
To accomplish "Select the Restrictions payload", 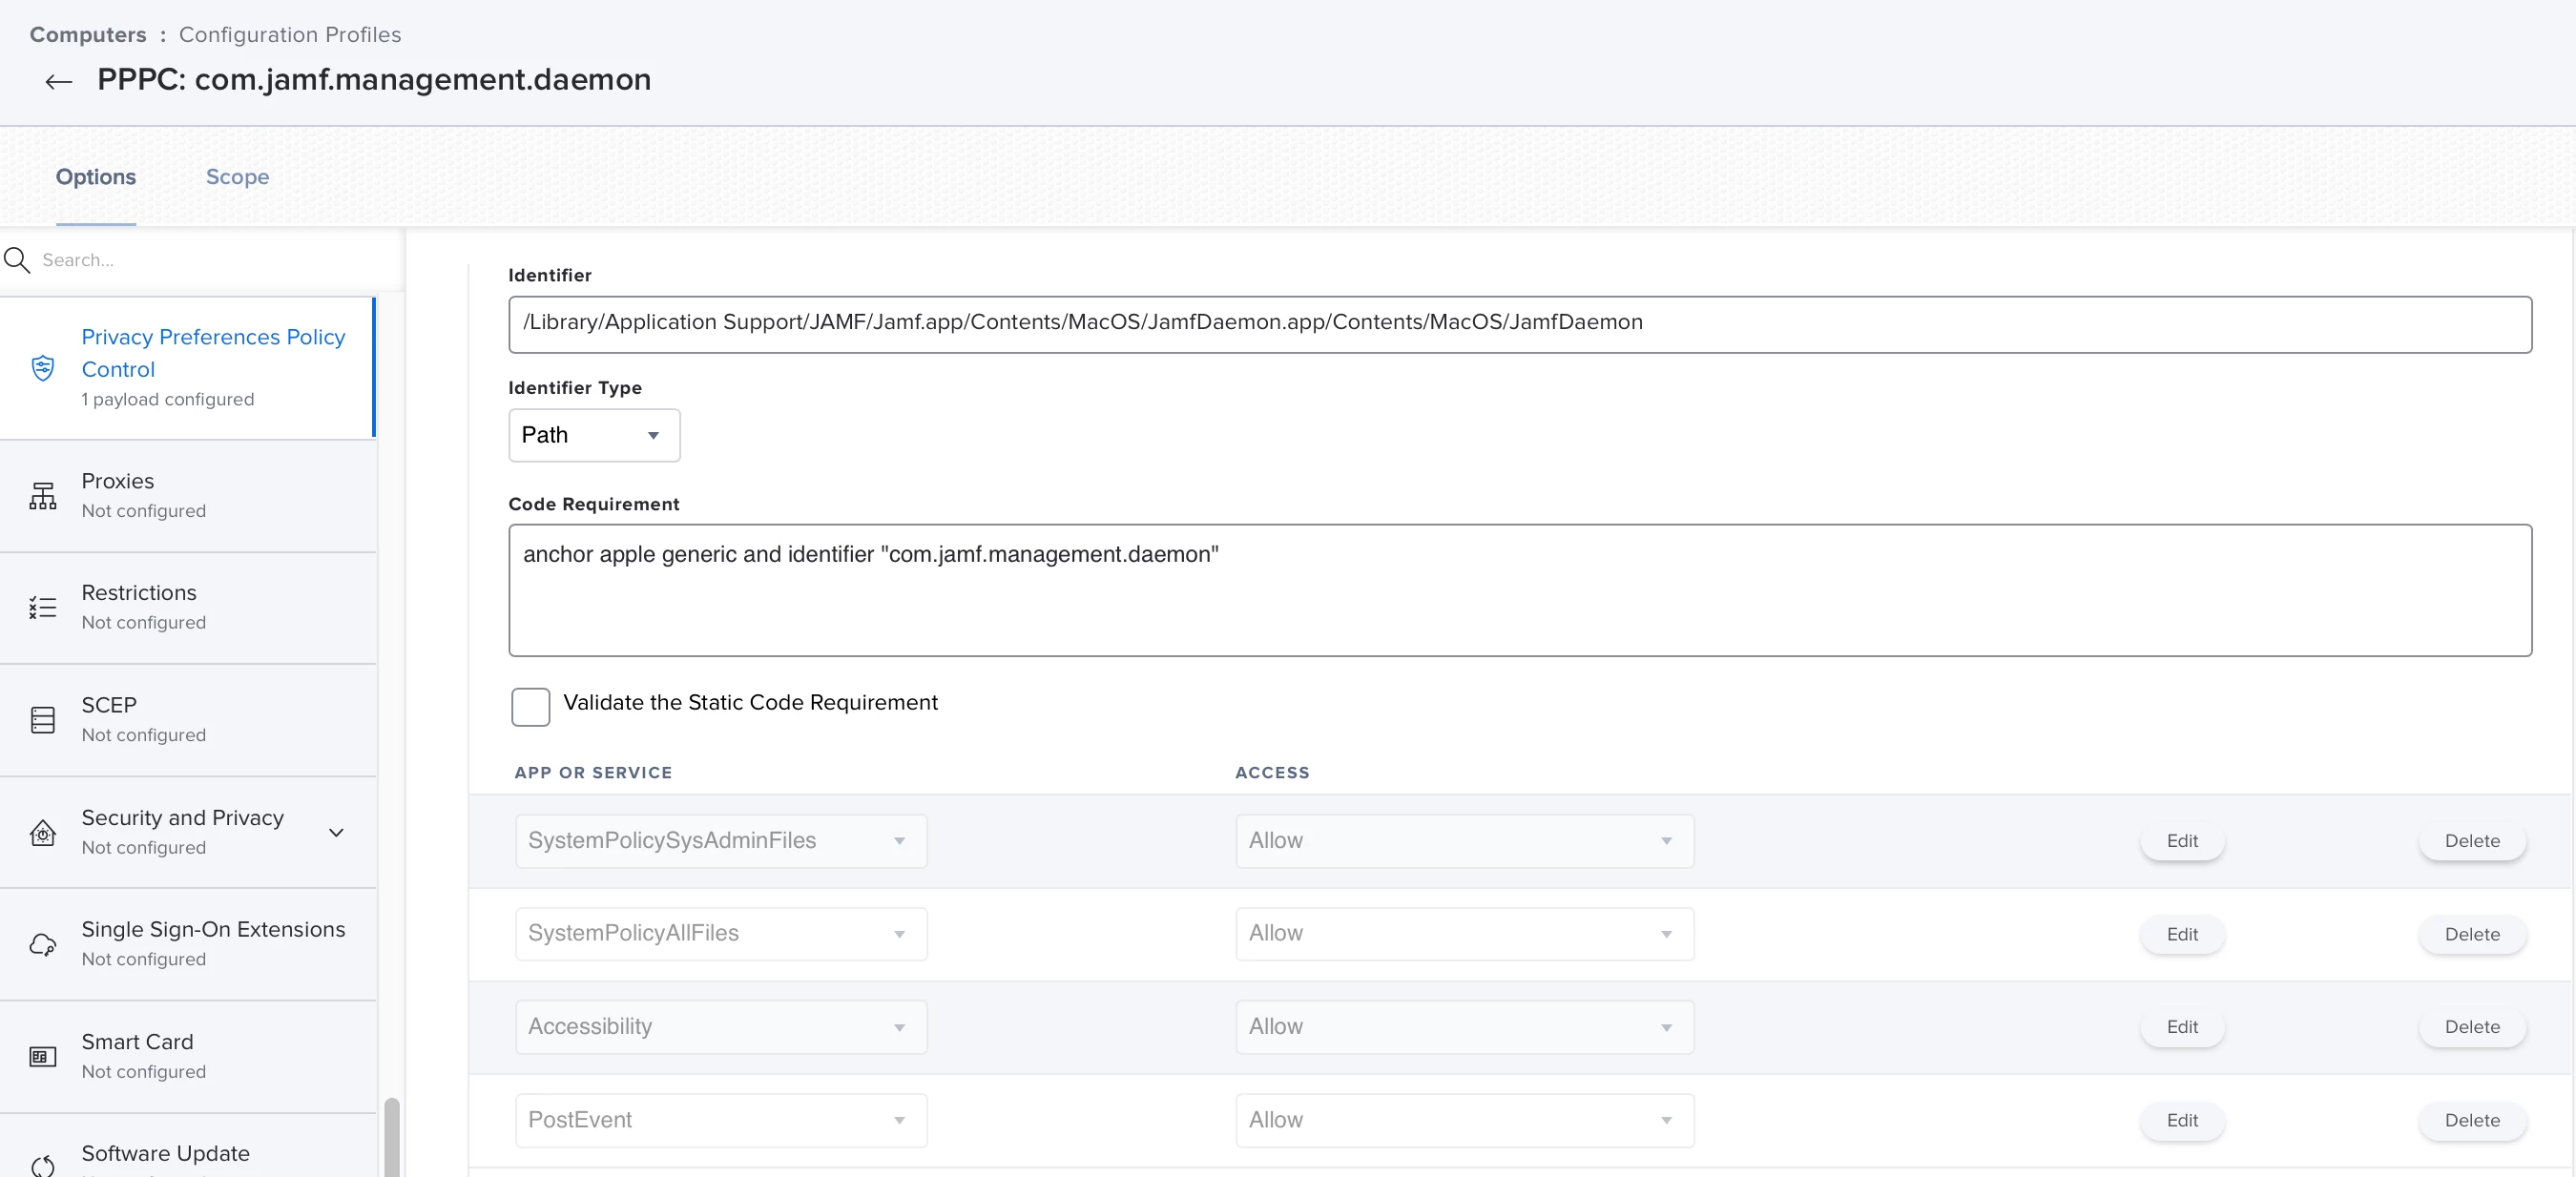I will pyautogui.click(x=188, y=608).
